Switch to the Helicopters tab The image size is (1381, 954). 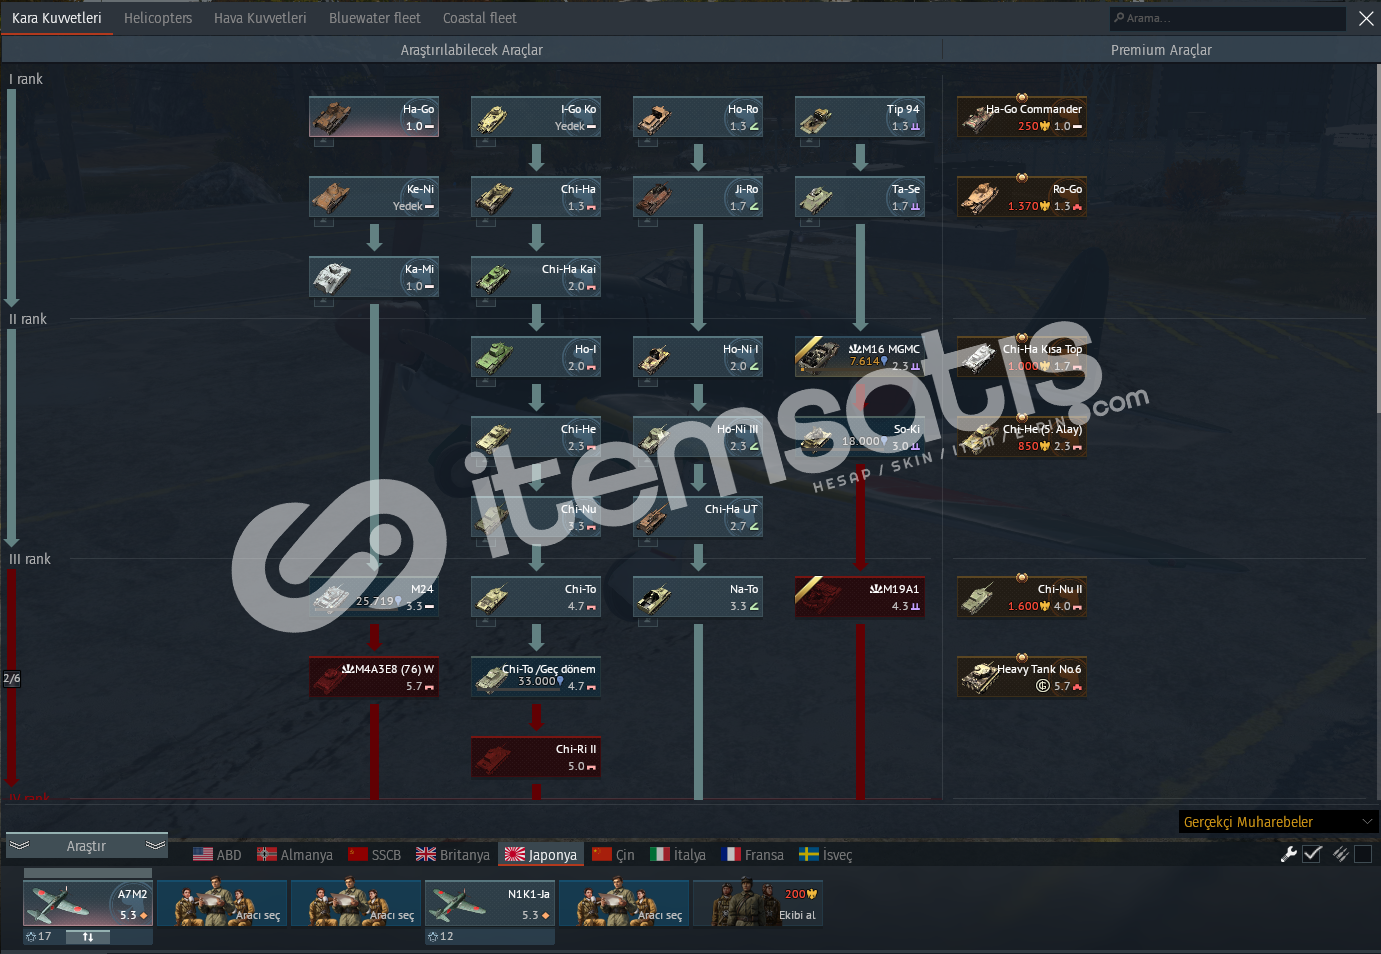(x=158, y=18)
